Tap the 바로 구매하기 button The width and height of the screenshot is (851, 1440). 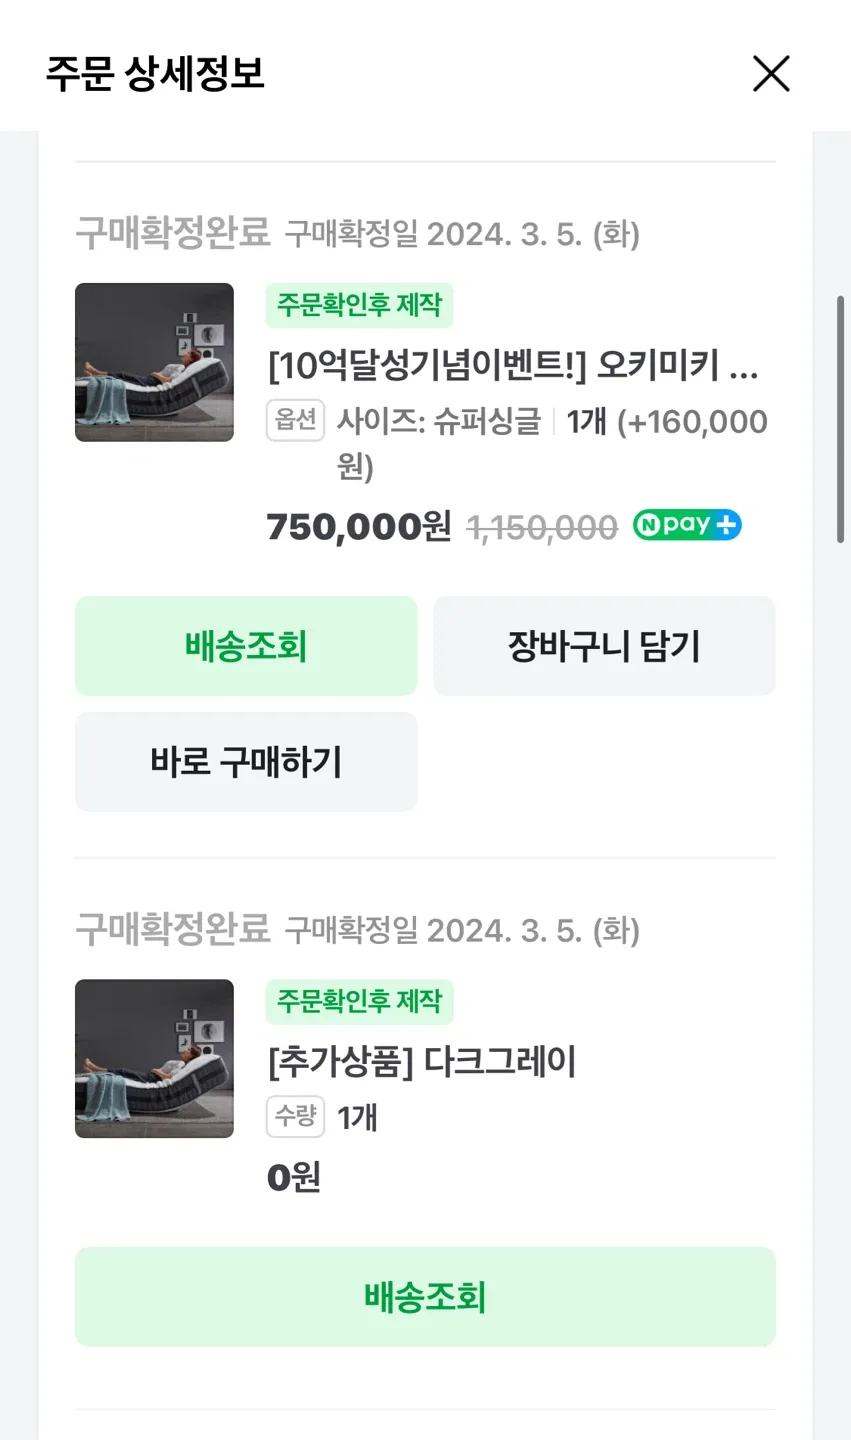[246, 762]
